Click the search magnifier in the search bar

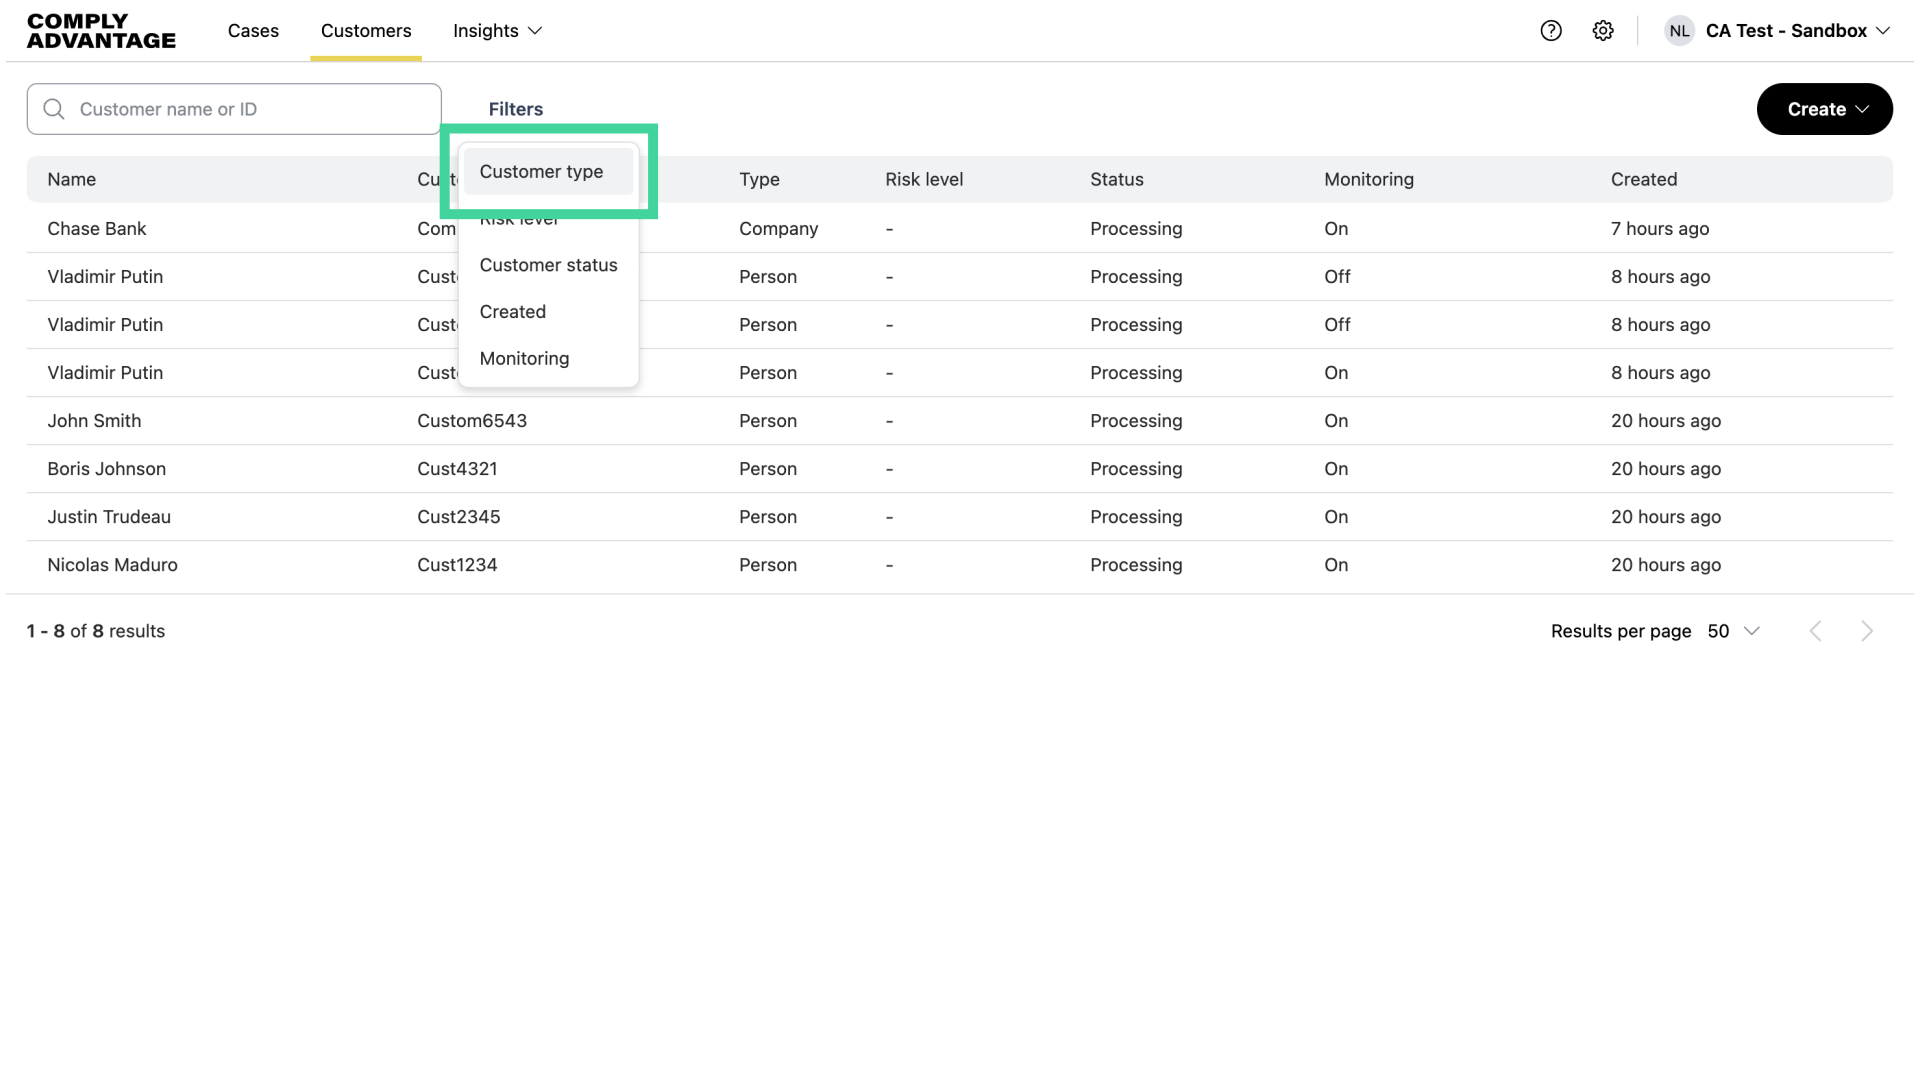click(54, 108)
